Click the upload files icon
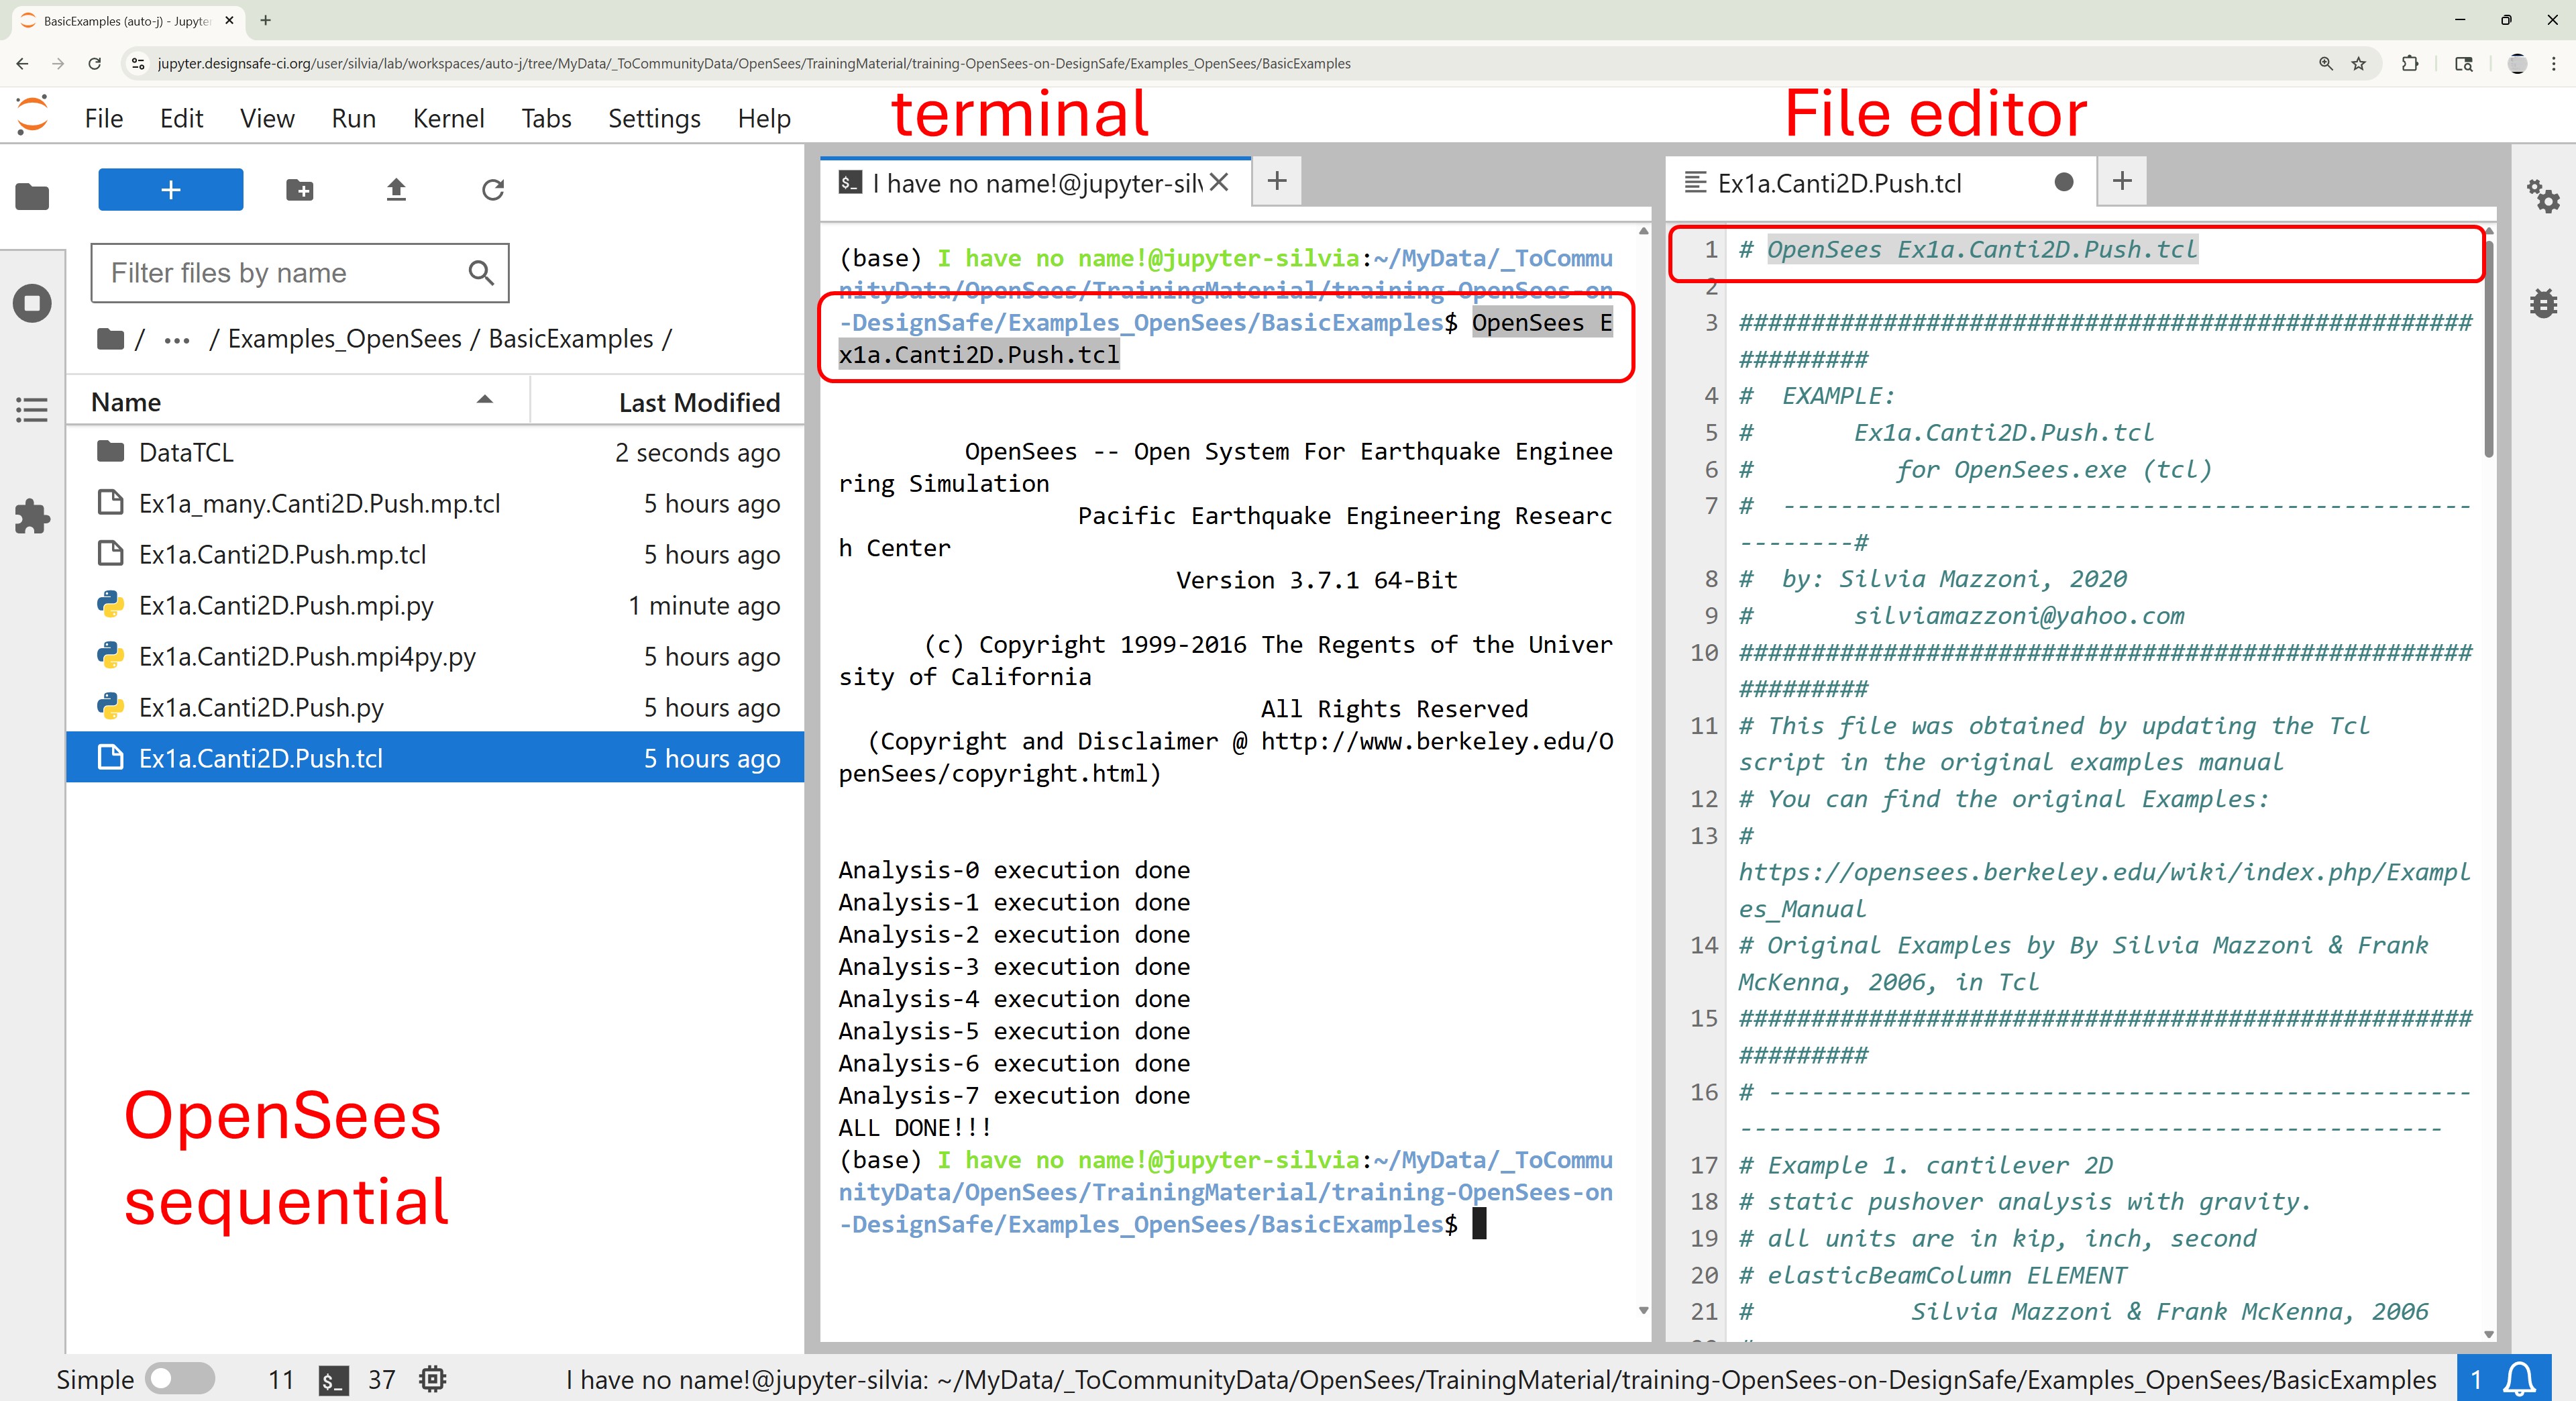This screenshot has height=1401, width=2576. pyautogui.click(x=396, y=190)
